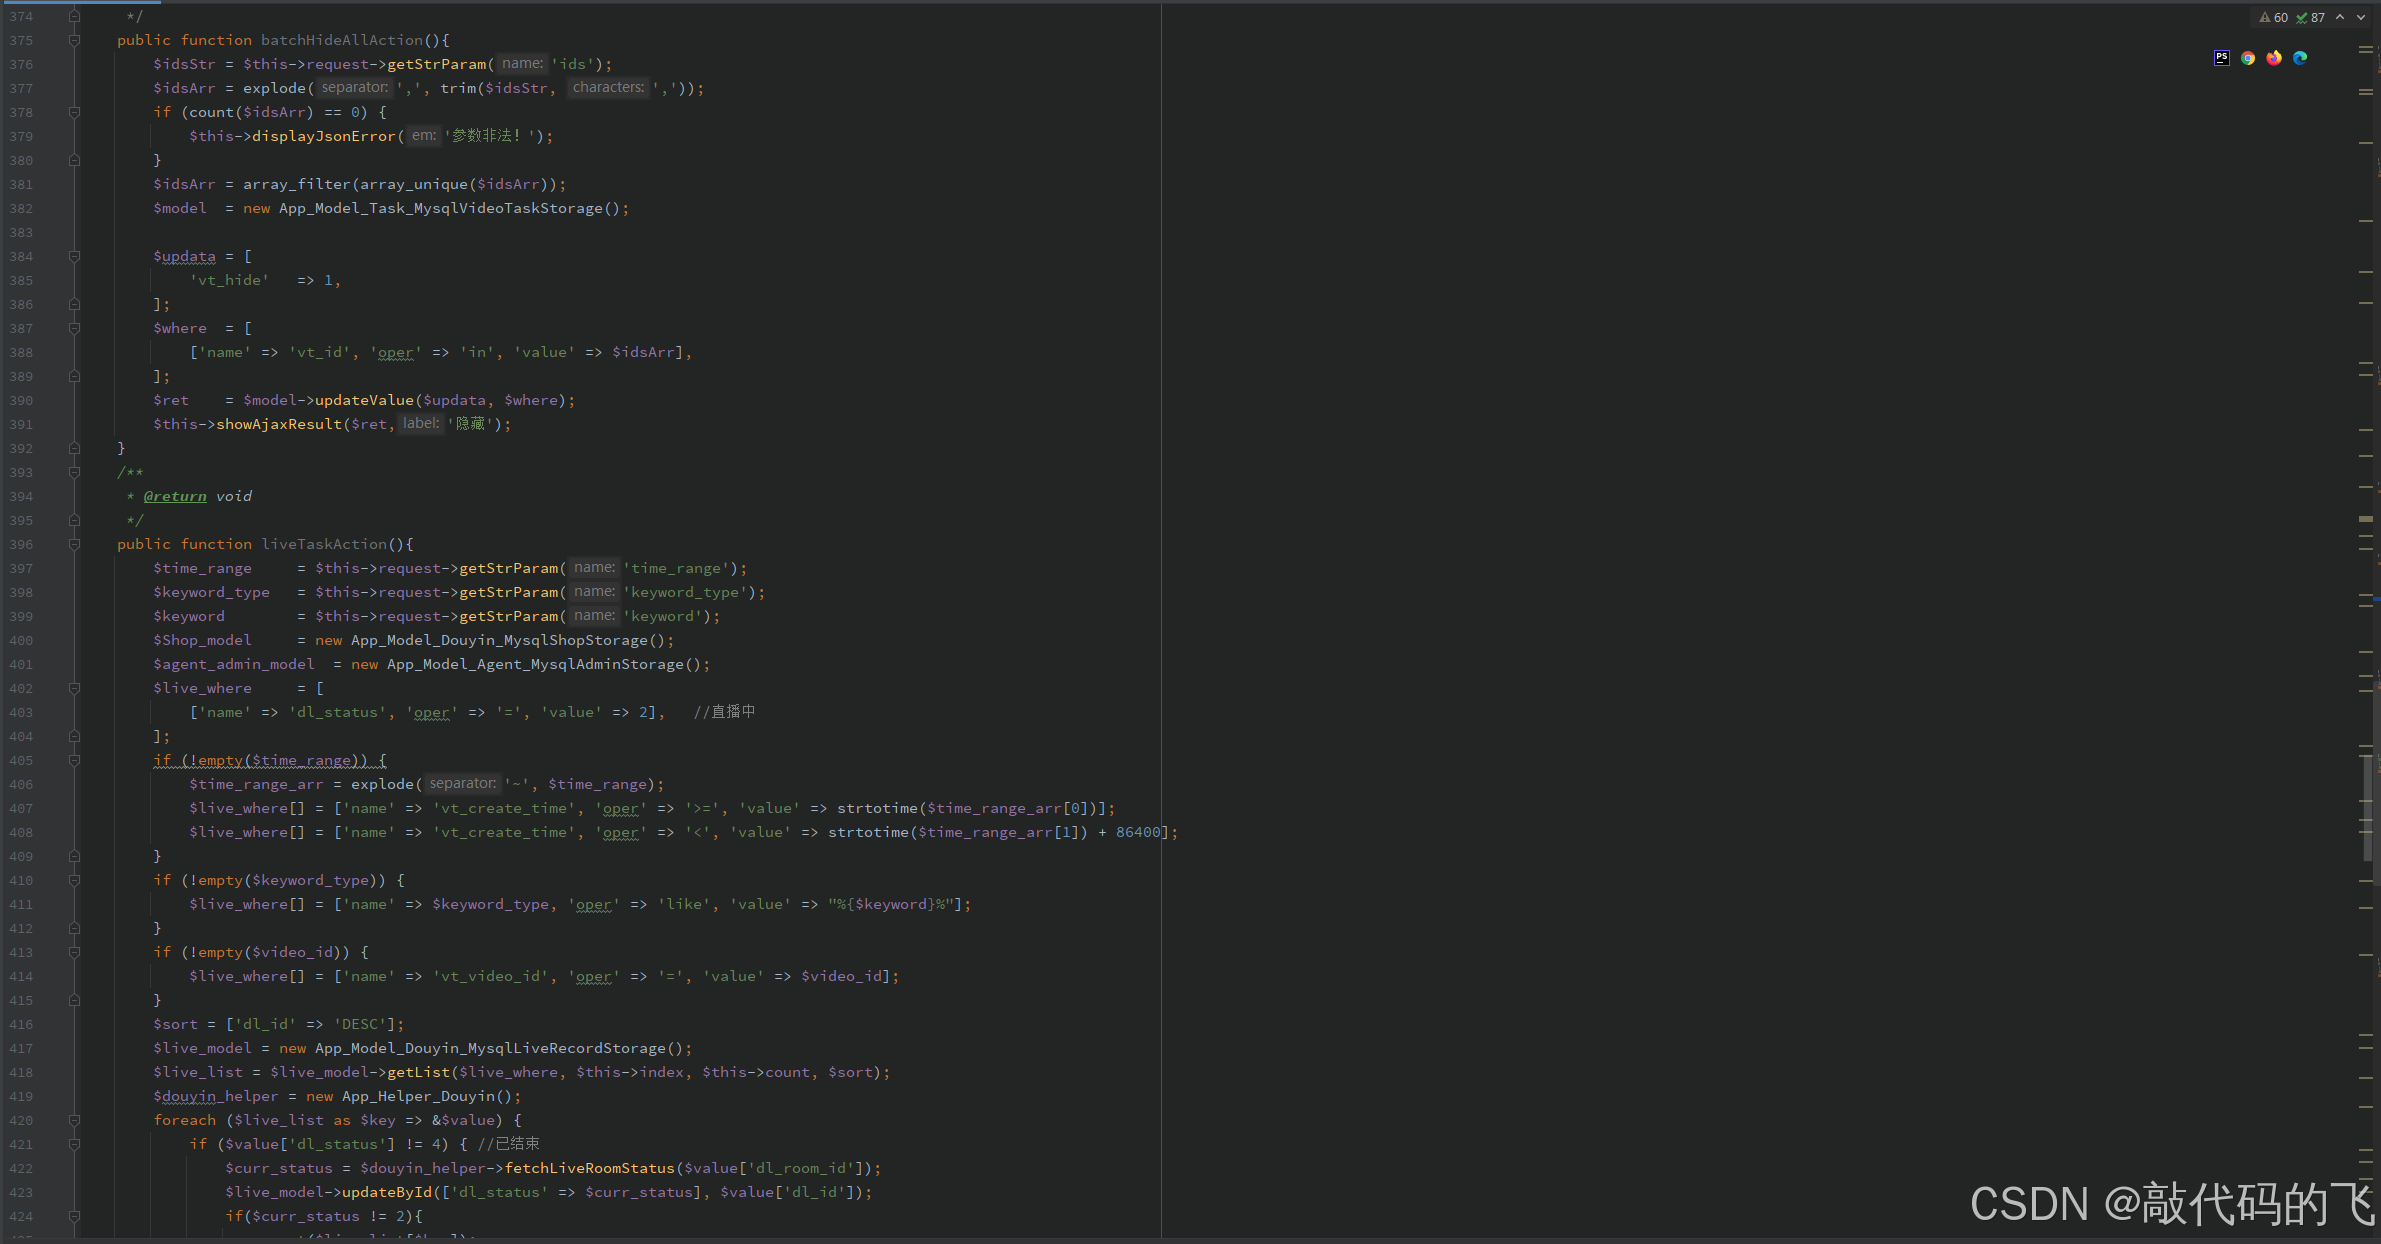Place cursor on App_Model_Task_MysqlVideoTaskStorage class name
The height and width of the screenshot is (1244, 2381).
coord(440,208)
